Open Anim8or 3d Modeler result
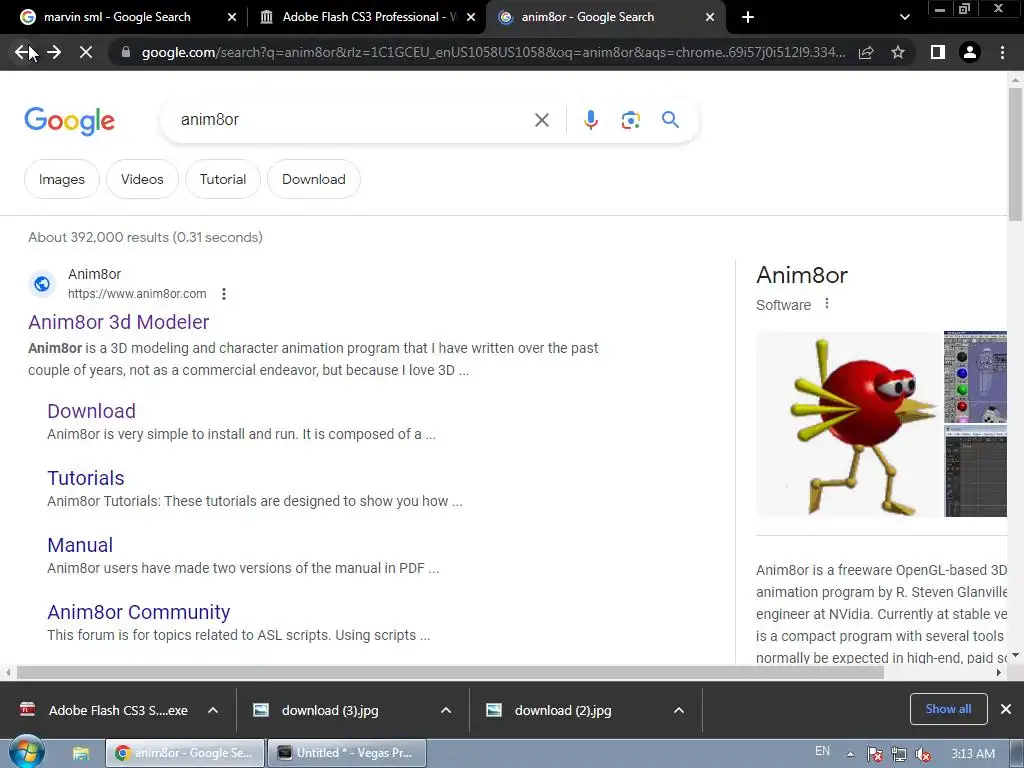Viewport: 1024px width, 768px height. (x=118, y=322)
